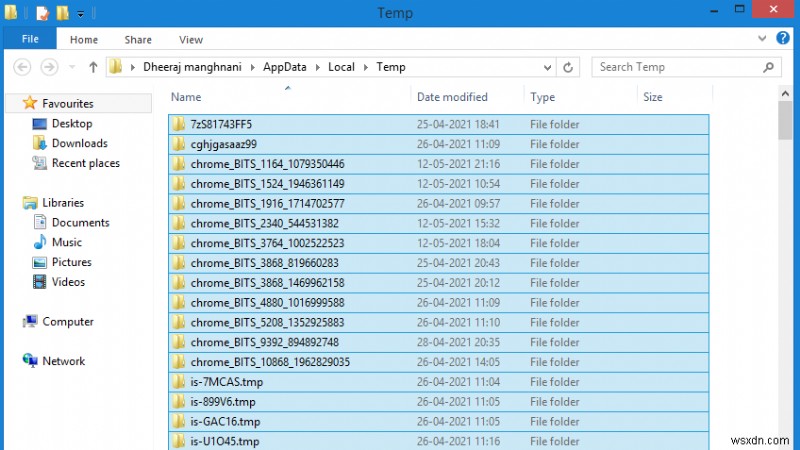800x450 pixels.
Task: Select the cghjgasaaz99 folder
Action: point(223,144)
